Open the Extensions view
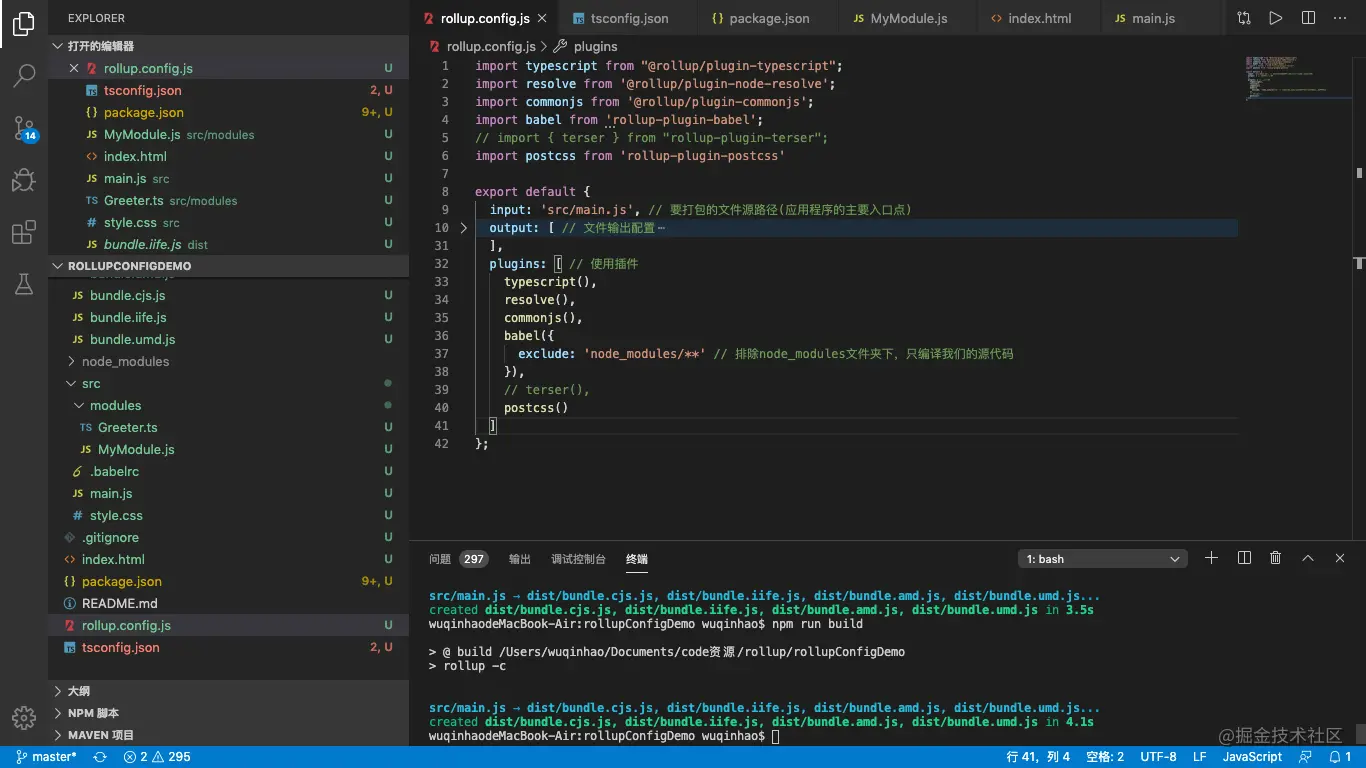The width and height of the screenshot is (1366, 768). [x=24, y=233]
